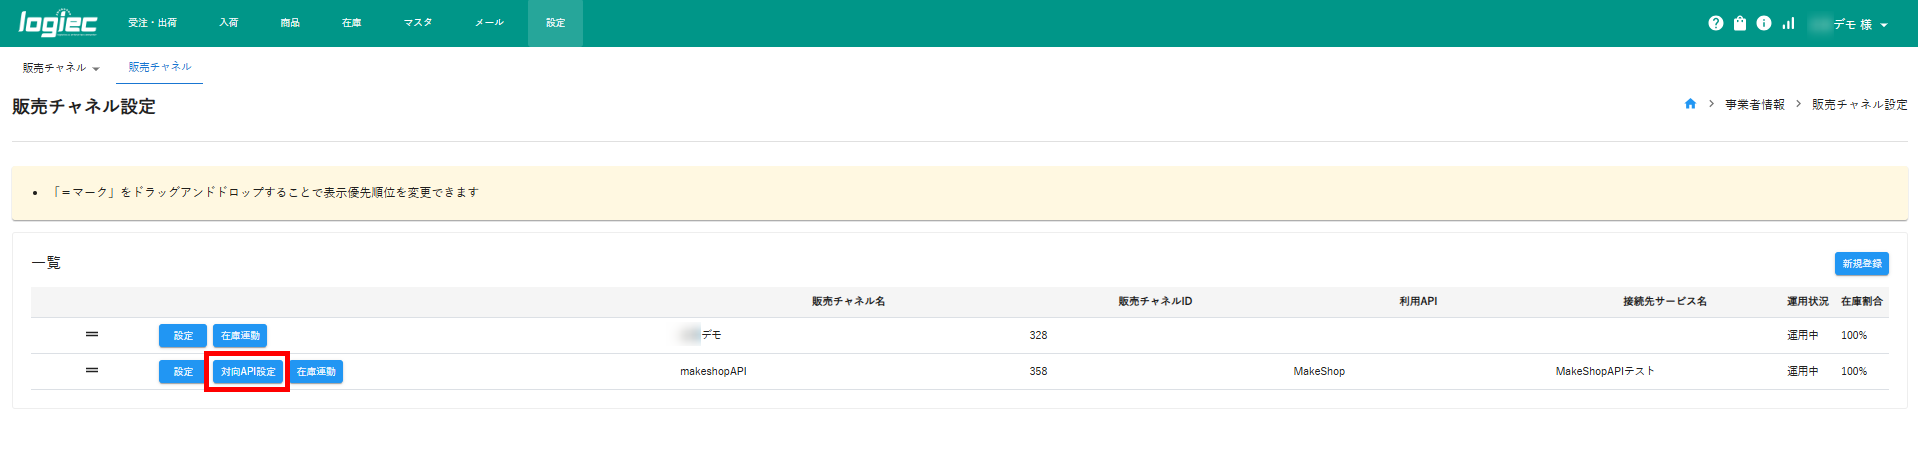Click the drag handle for makeshopAPI row
The height and width of the screenshot is (458, 1918).
(92, 371)
